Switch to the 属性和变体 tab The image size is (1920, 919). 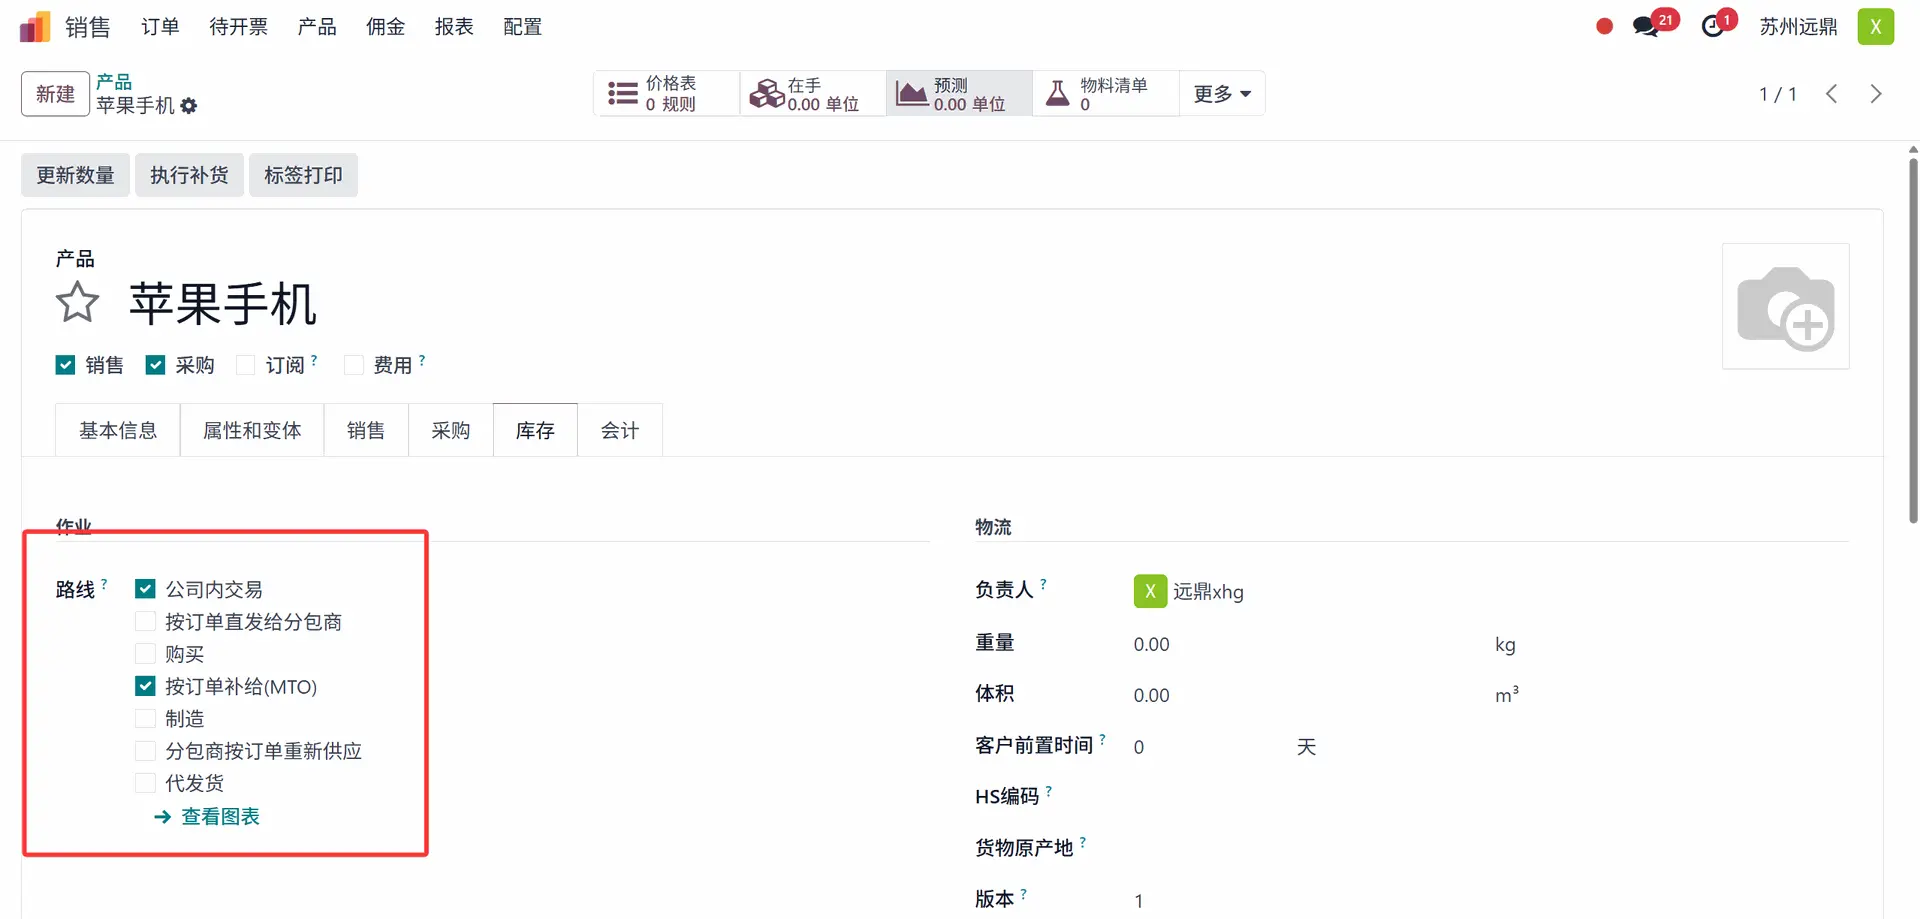pos(252,430)
